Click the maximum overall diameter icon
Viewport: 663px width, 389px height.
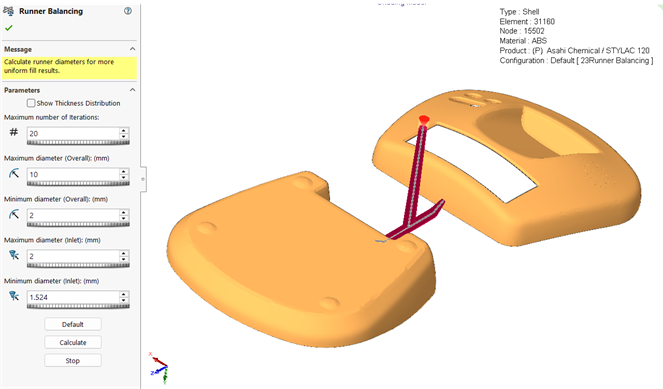pos(14,173)
